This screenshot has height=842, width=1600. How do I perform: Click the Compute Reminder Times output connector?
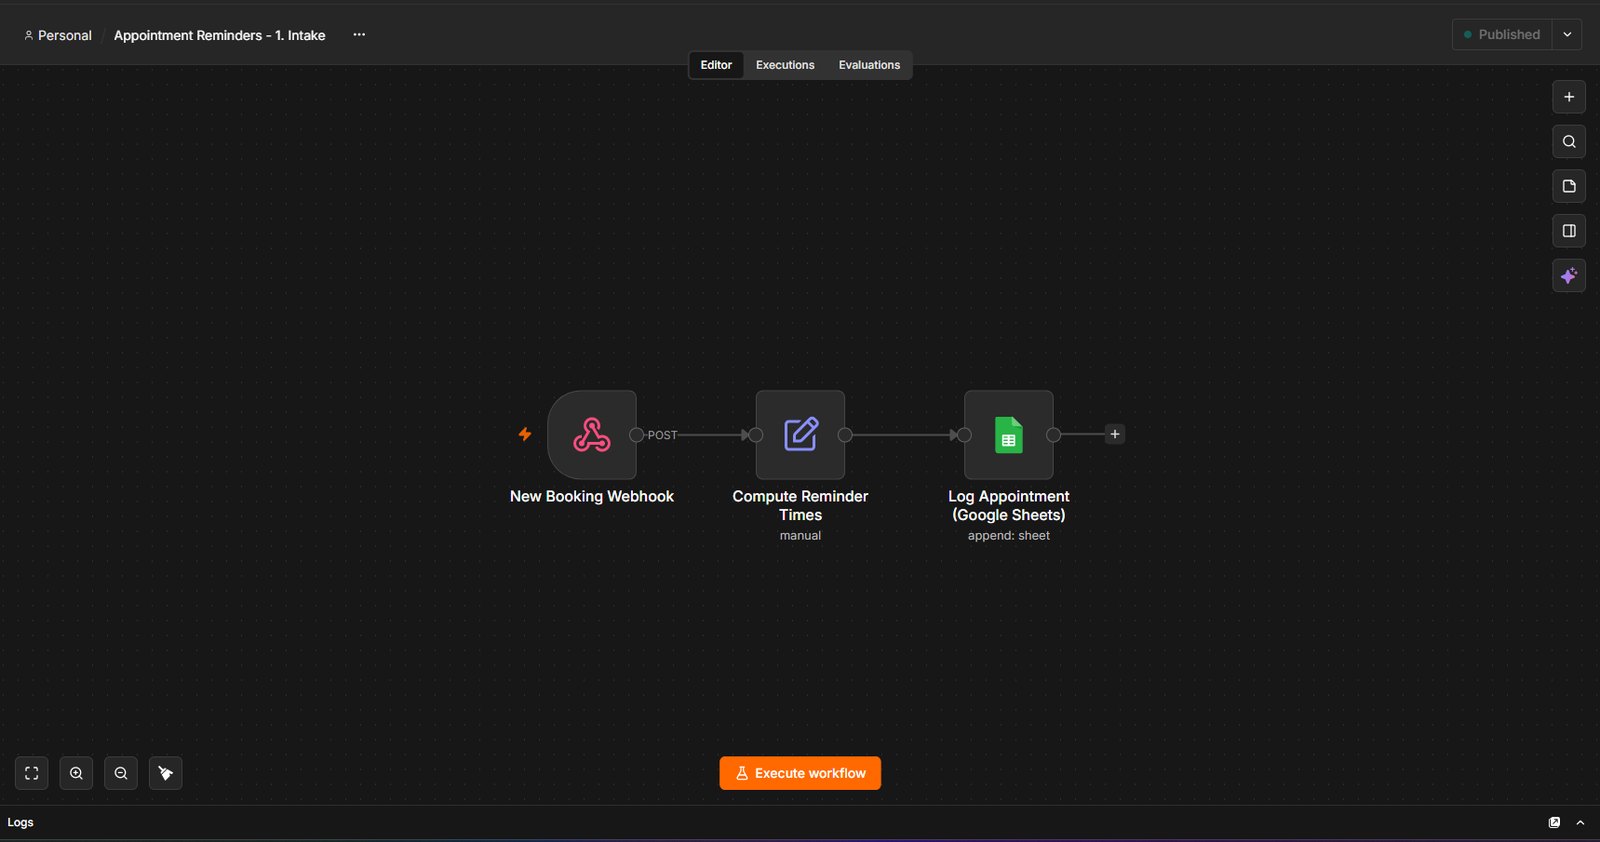(x=845, y=435)
